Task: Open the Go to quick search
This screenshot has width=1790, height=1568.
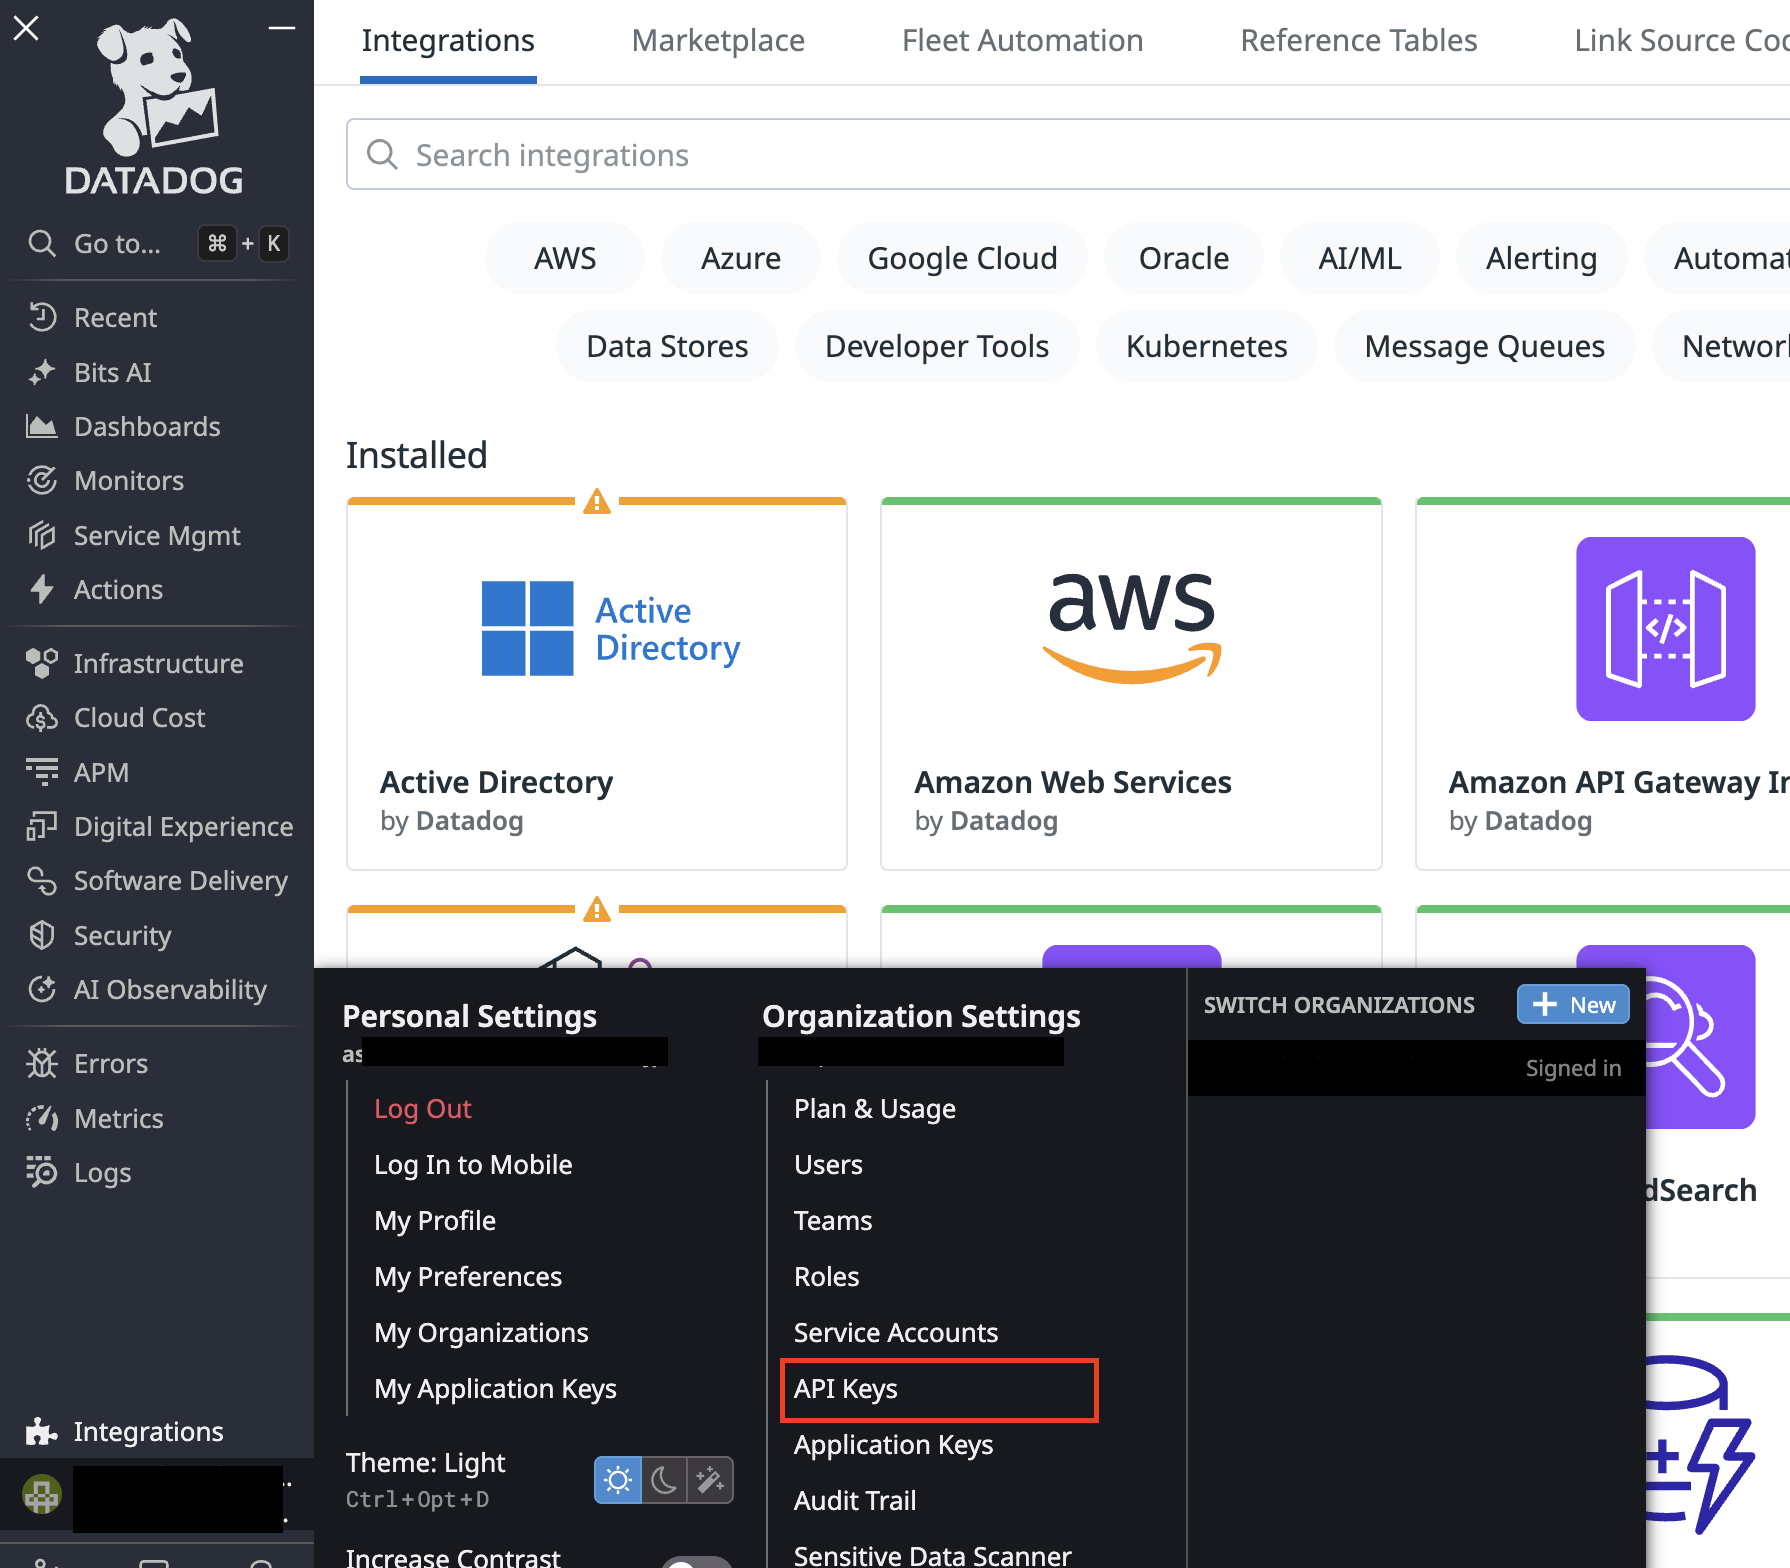Action: pos(117,244)
